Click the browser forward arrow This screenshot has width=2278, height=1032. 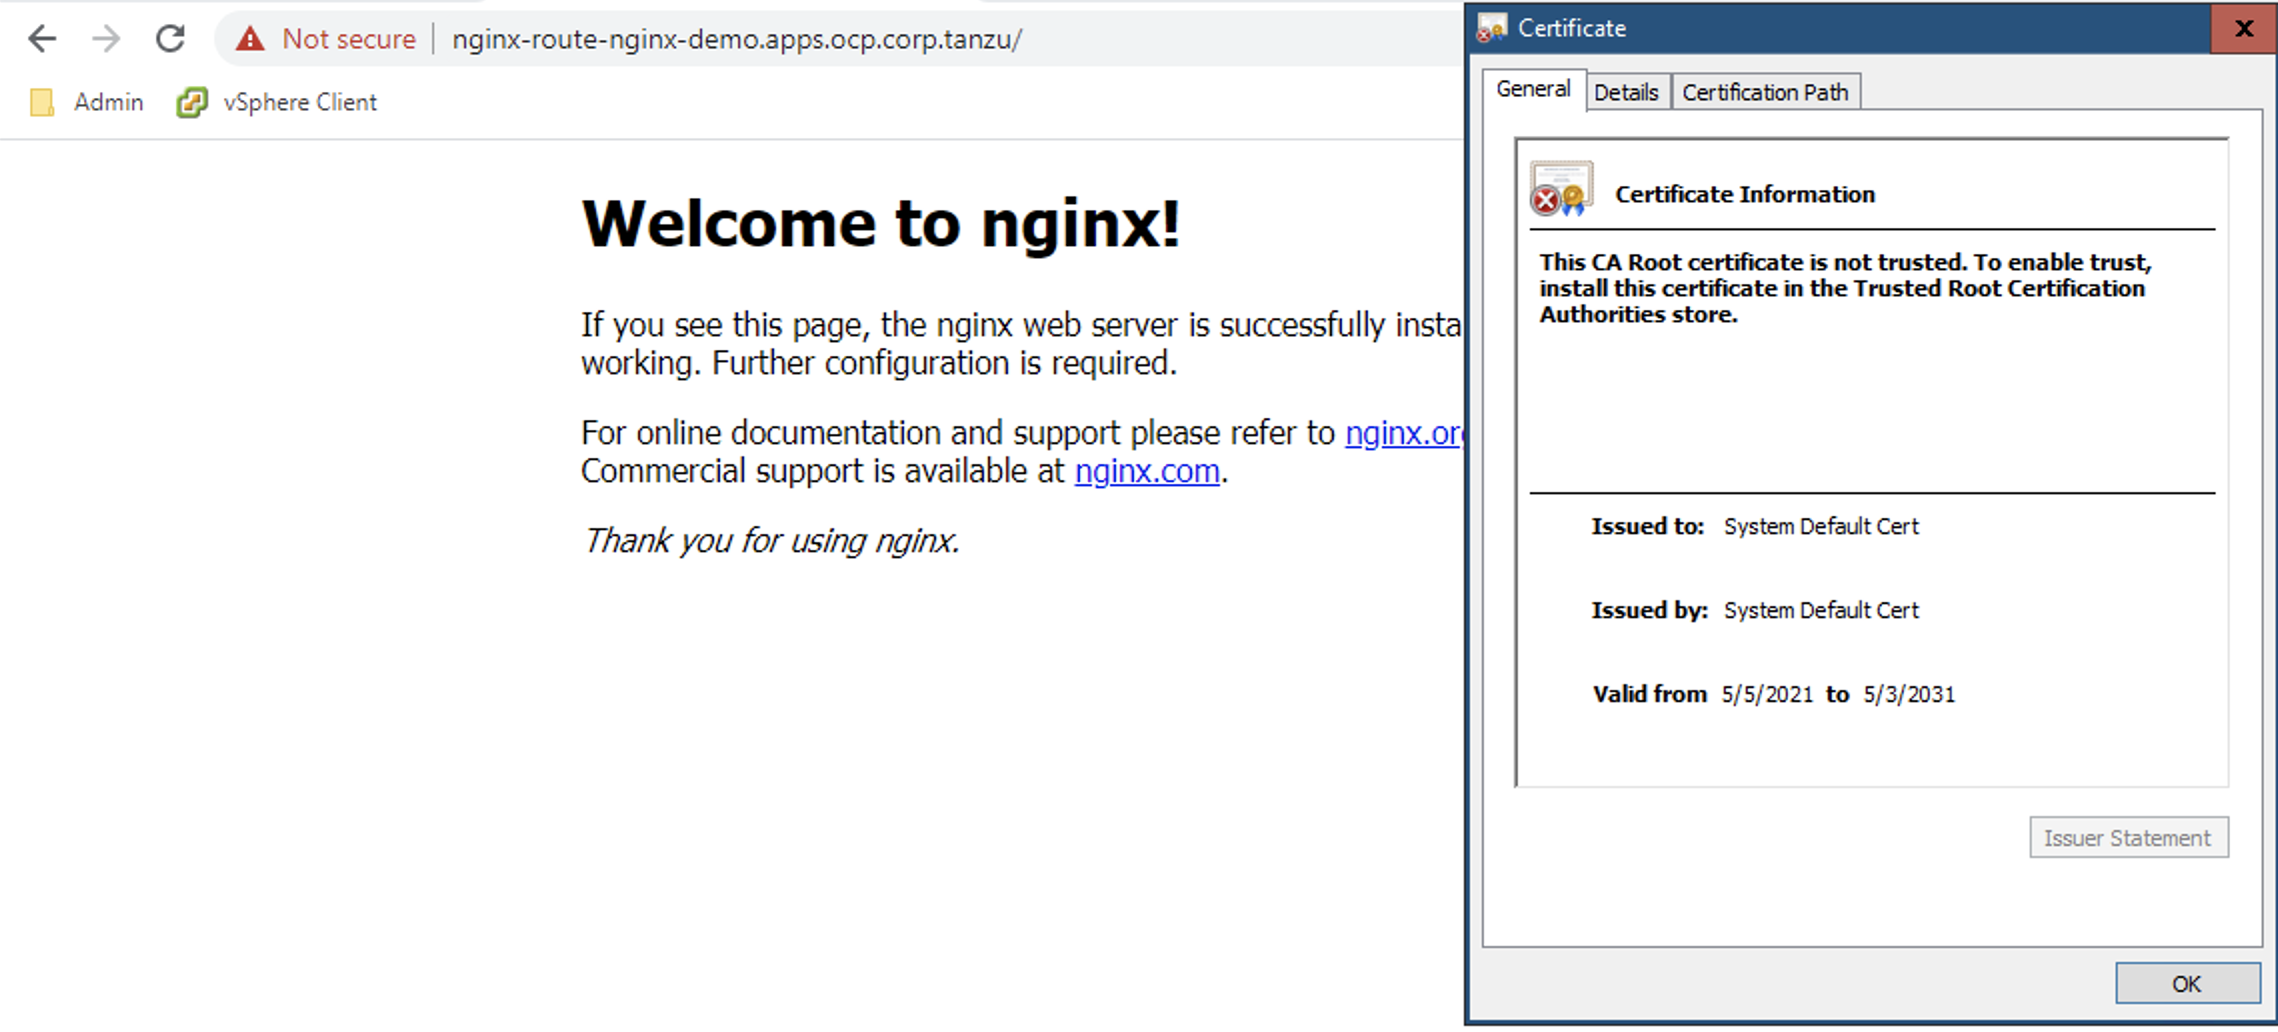(106, 39)
